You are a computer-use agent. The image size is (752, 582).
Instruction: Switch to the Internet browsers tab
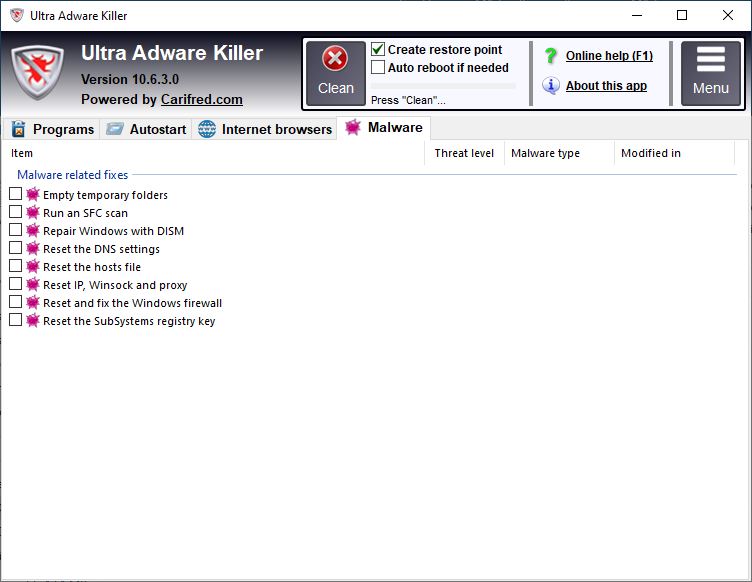265,129
